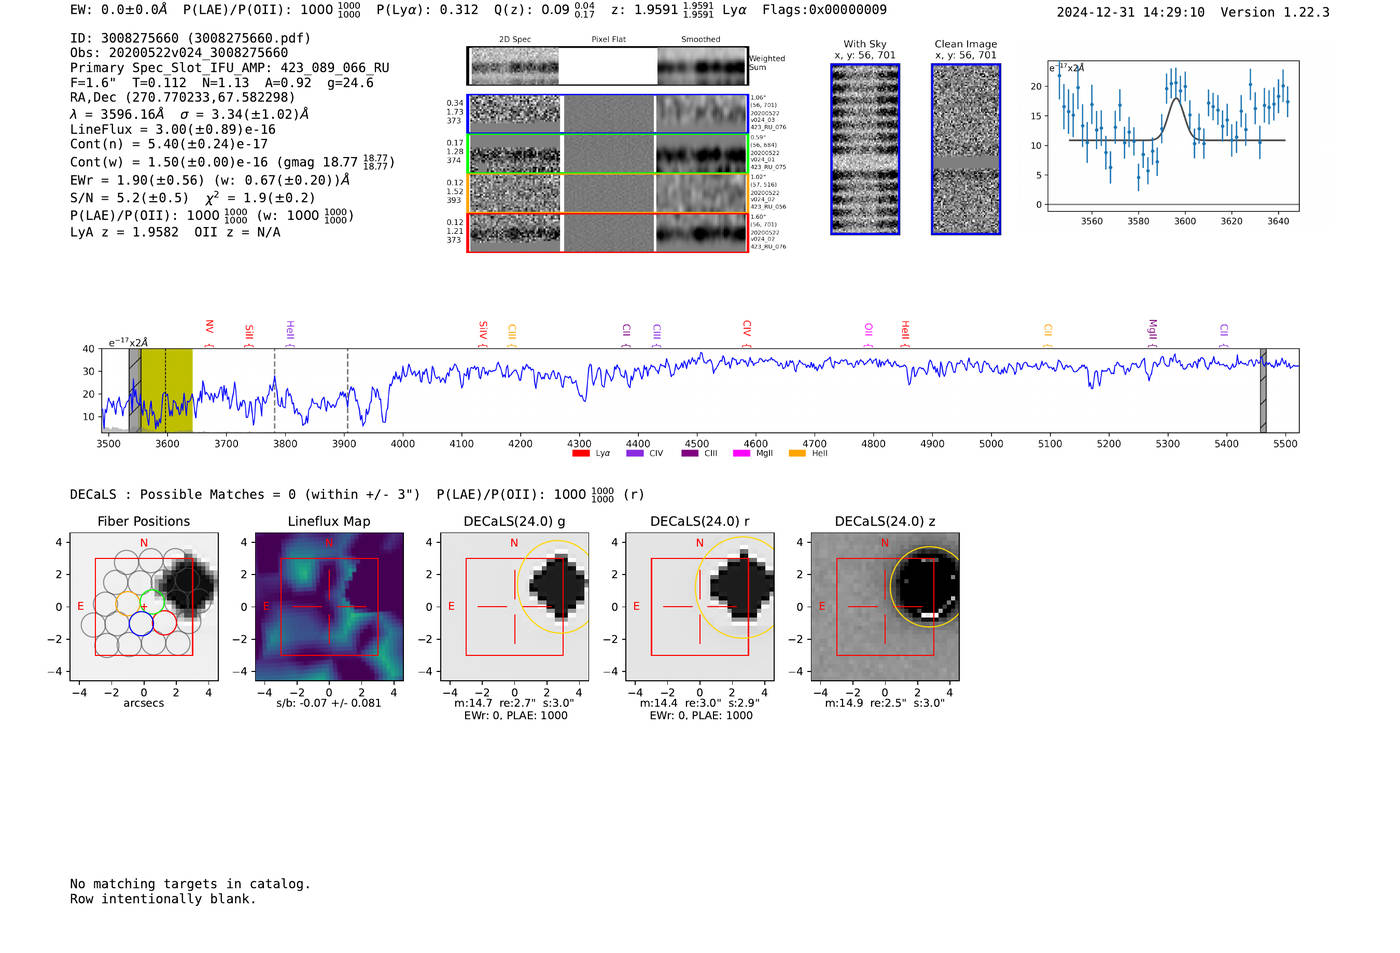
Task: Click the MgII line marker above spectrum
Action: coord(1152,332)
